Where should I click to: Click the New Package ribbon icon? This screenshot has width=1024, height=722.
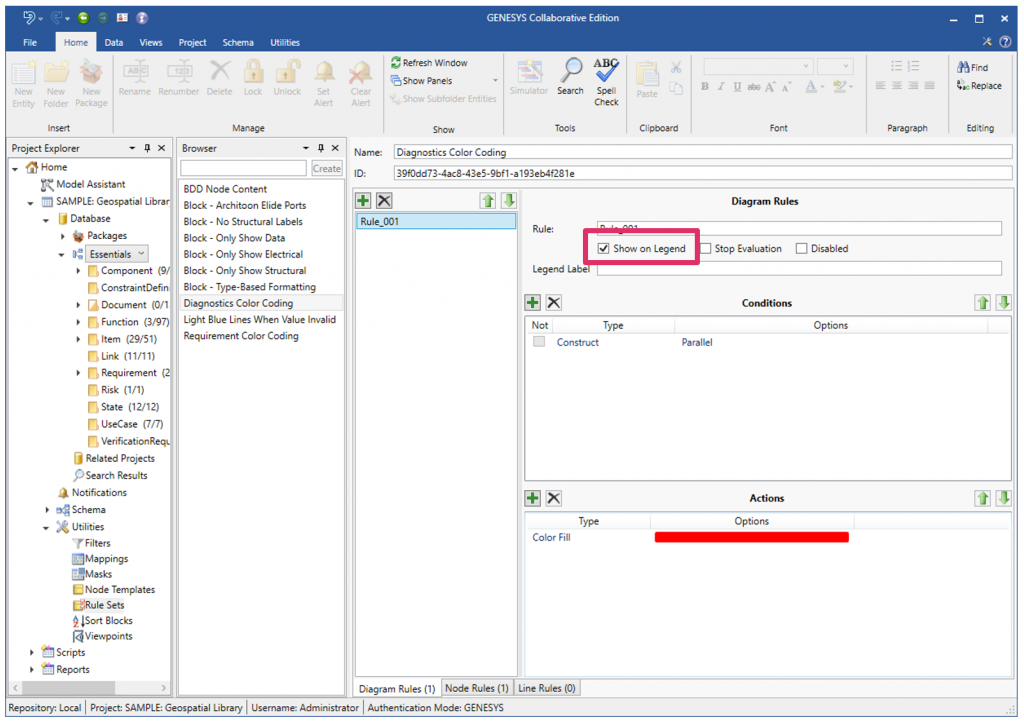[x=91, y=73]
